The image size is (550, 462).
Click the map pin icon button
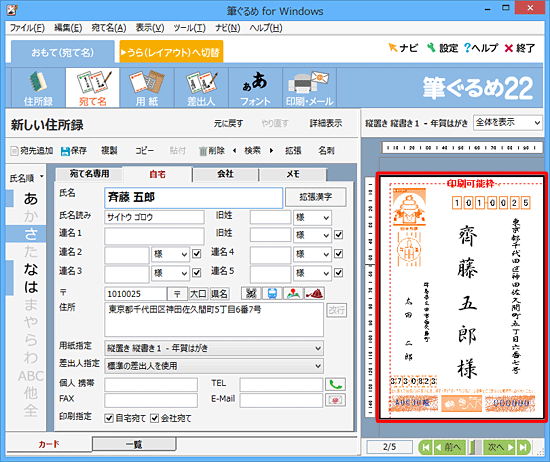coord(293,293)
